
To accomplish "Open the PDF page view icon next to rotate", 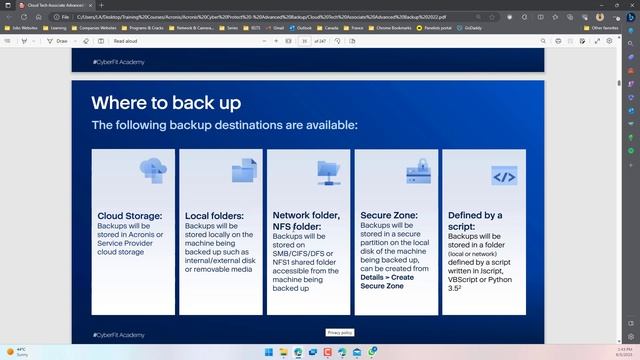I will [352, 41].
